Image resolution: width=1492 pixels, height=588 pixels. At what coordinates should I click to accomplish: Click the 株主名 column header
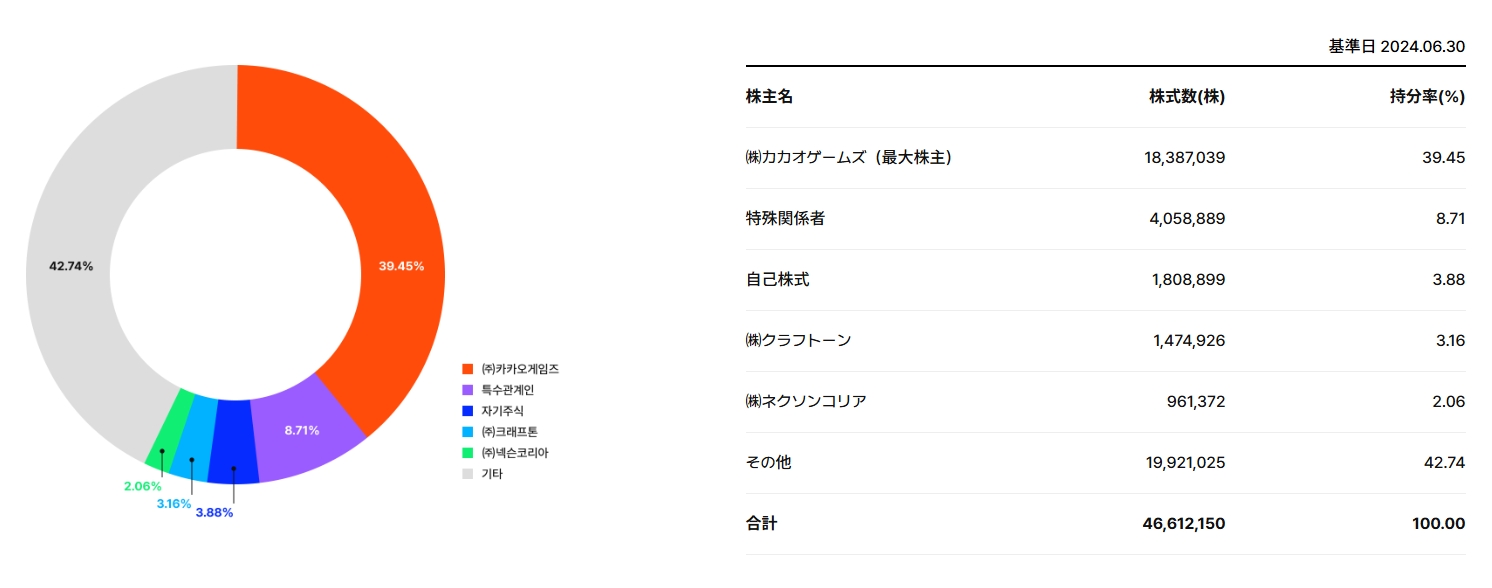(769, 97)
